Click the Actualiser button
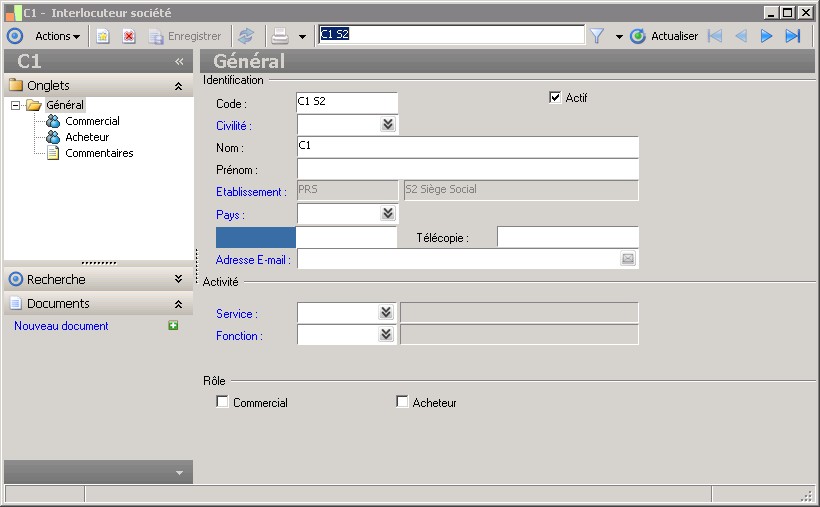The image size is (820, 507). [665, 36]
